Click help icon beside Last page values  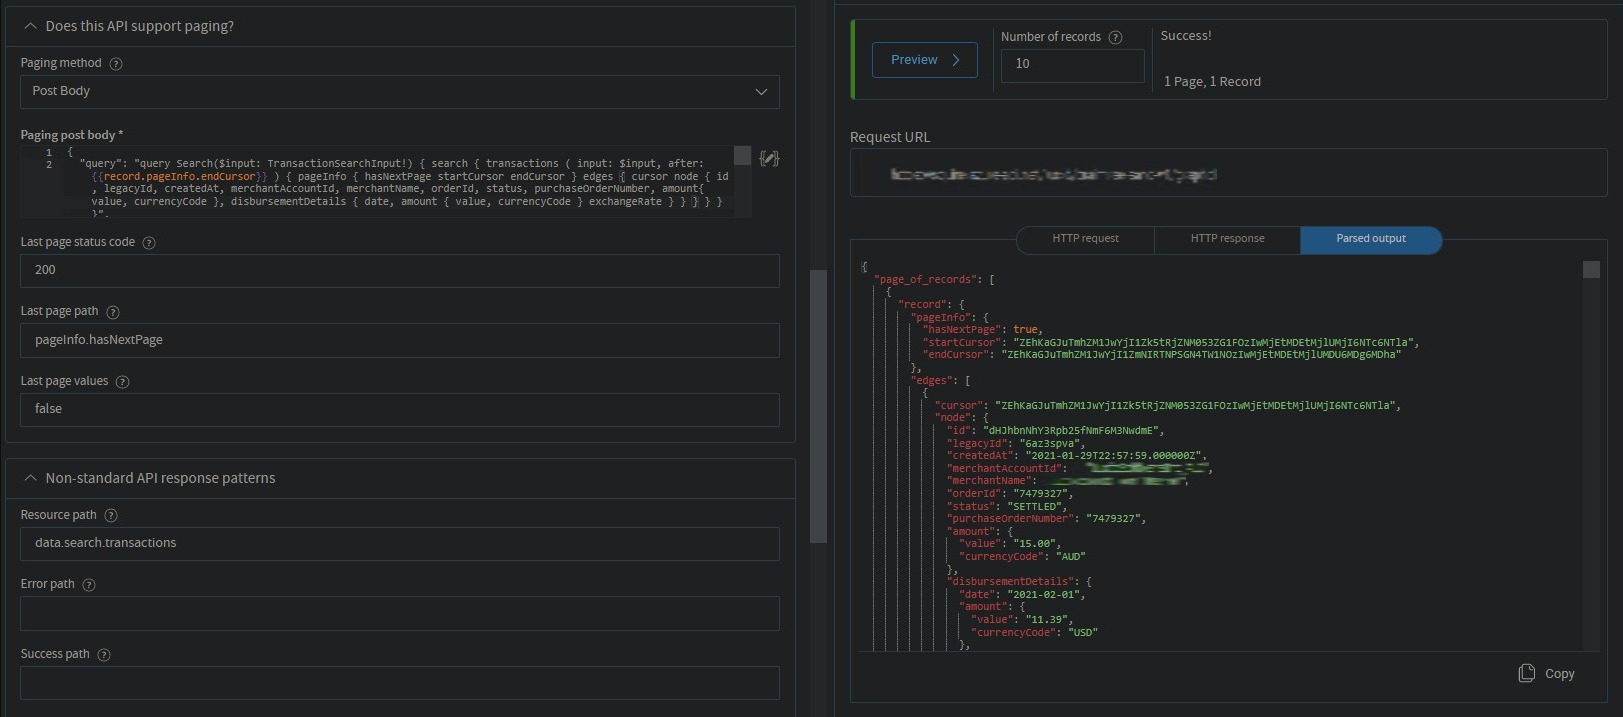pos(123,382)
